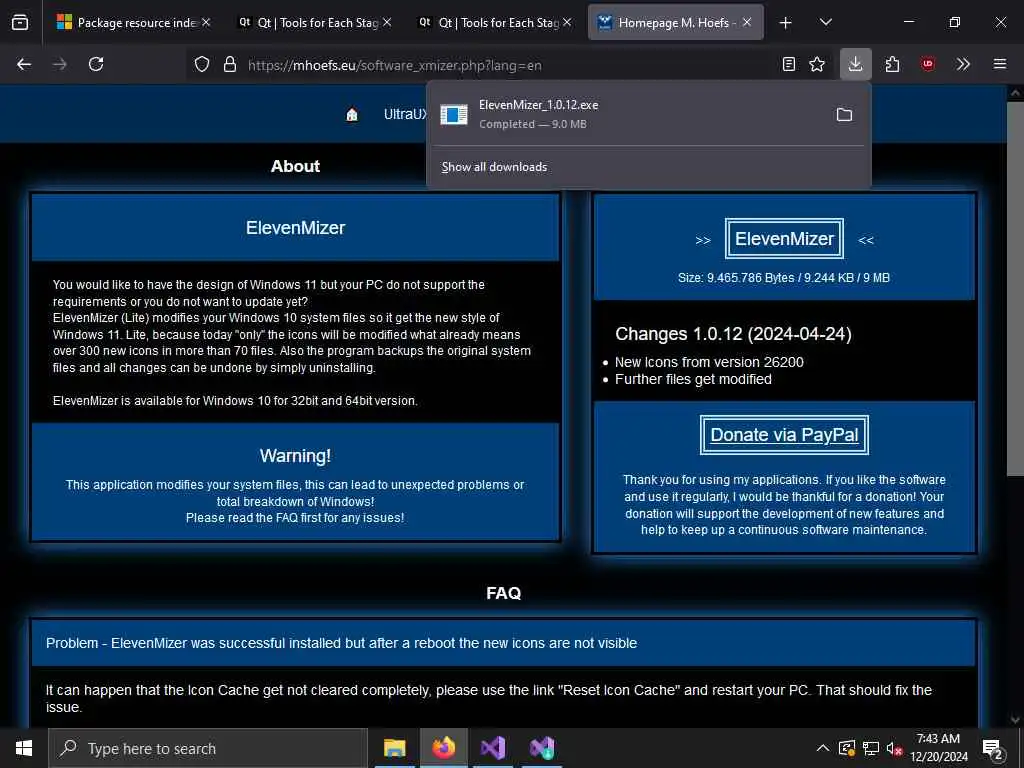The height and width of the screenshot is (768, 1024).
Task: Close the Homepage M. Hoefs tab
Action: tap(747, 22)
